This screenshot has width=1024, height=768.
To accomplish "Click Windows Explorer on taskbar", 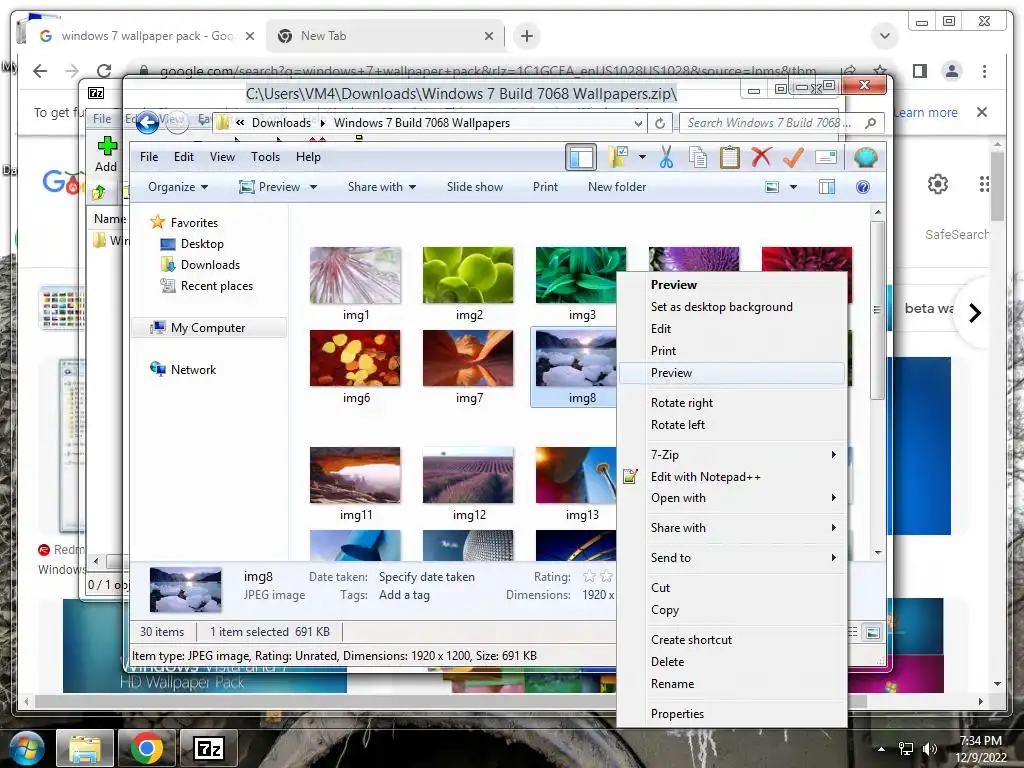I will click(85, 748).
